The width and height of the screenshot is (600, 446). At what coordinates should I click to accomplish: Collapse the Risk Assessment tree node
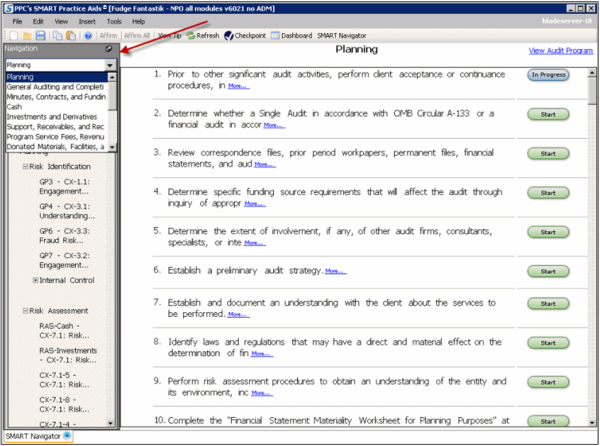tap(24, 311)
